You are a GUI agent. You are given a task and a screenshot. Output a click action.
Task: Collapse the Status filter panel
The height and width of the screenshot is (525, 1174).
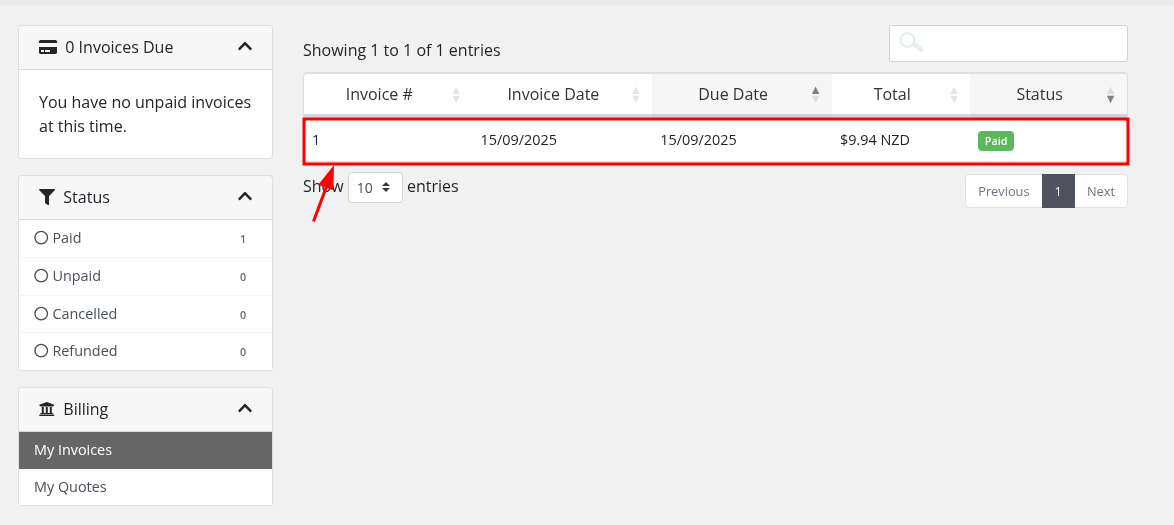pyautogui.click(x=245, y=197)
